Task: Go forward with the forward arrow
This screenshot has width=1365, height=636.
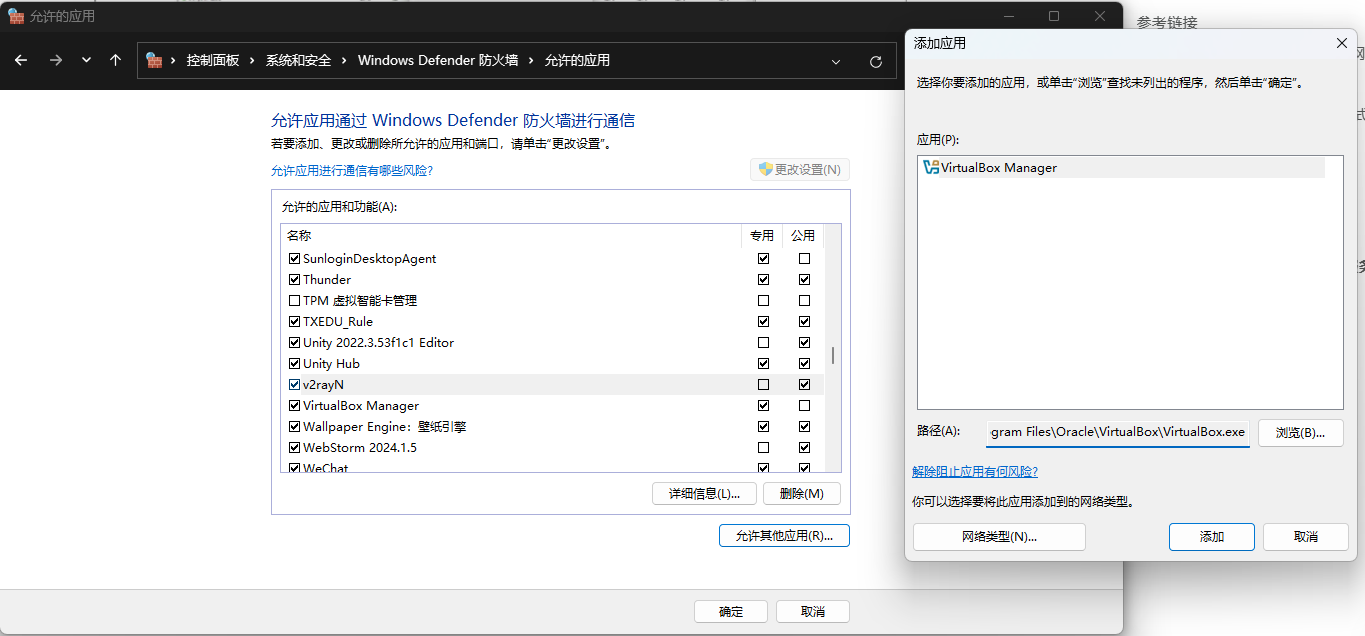Action: (55, 60)
